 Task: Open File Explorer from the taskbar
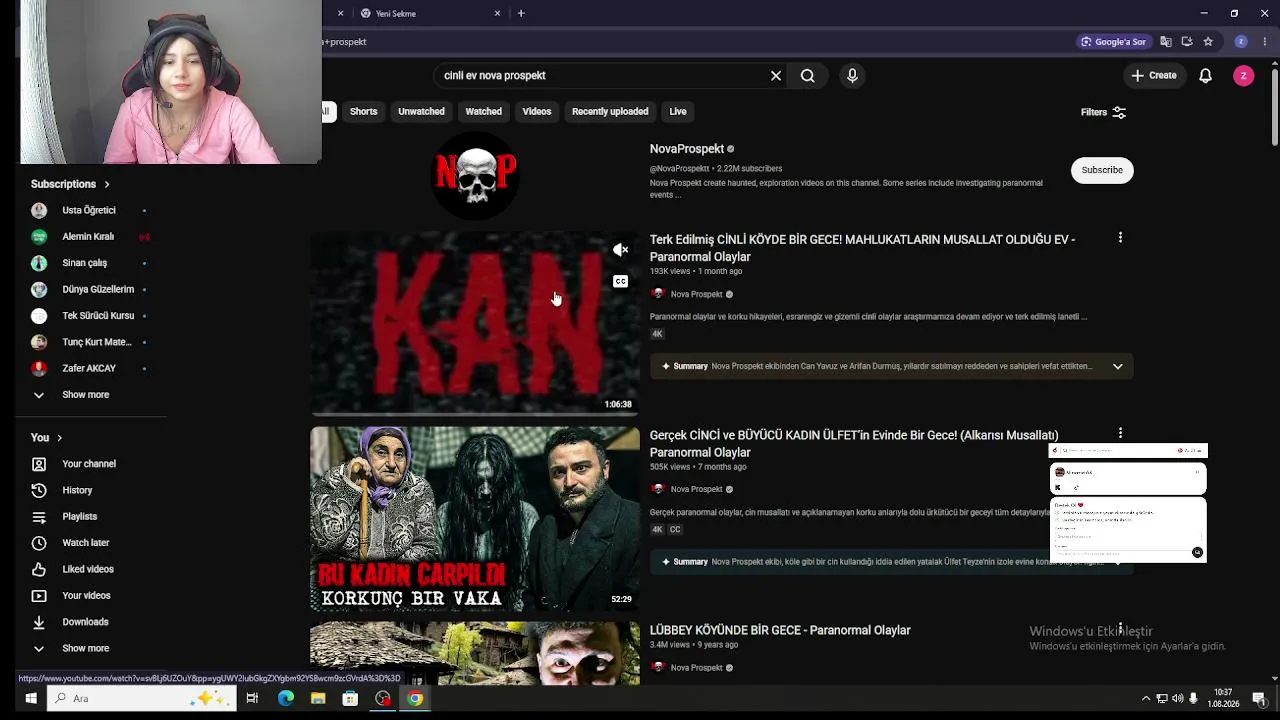318,698
